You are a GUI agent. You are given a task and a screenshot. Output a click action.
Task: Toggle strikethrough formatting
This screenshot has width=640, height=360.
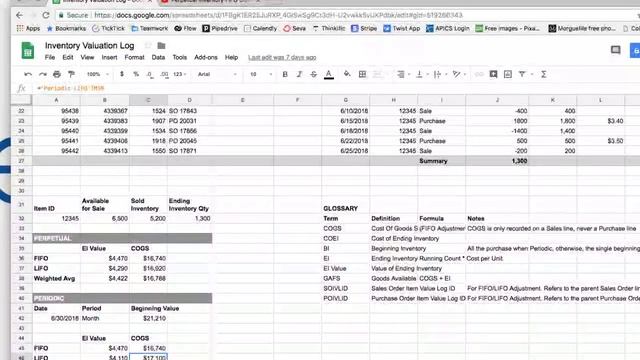tap(313, 74)
